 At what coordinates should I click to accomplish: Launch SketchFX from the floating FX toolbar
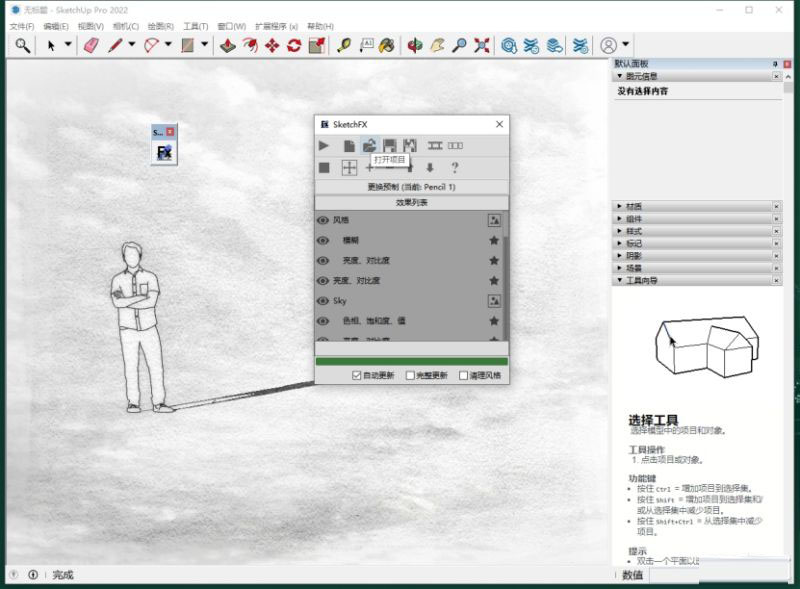[x=164, y=152]
